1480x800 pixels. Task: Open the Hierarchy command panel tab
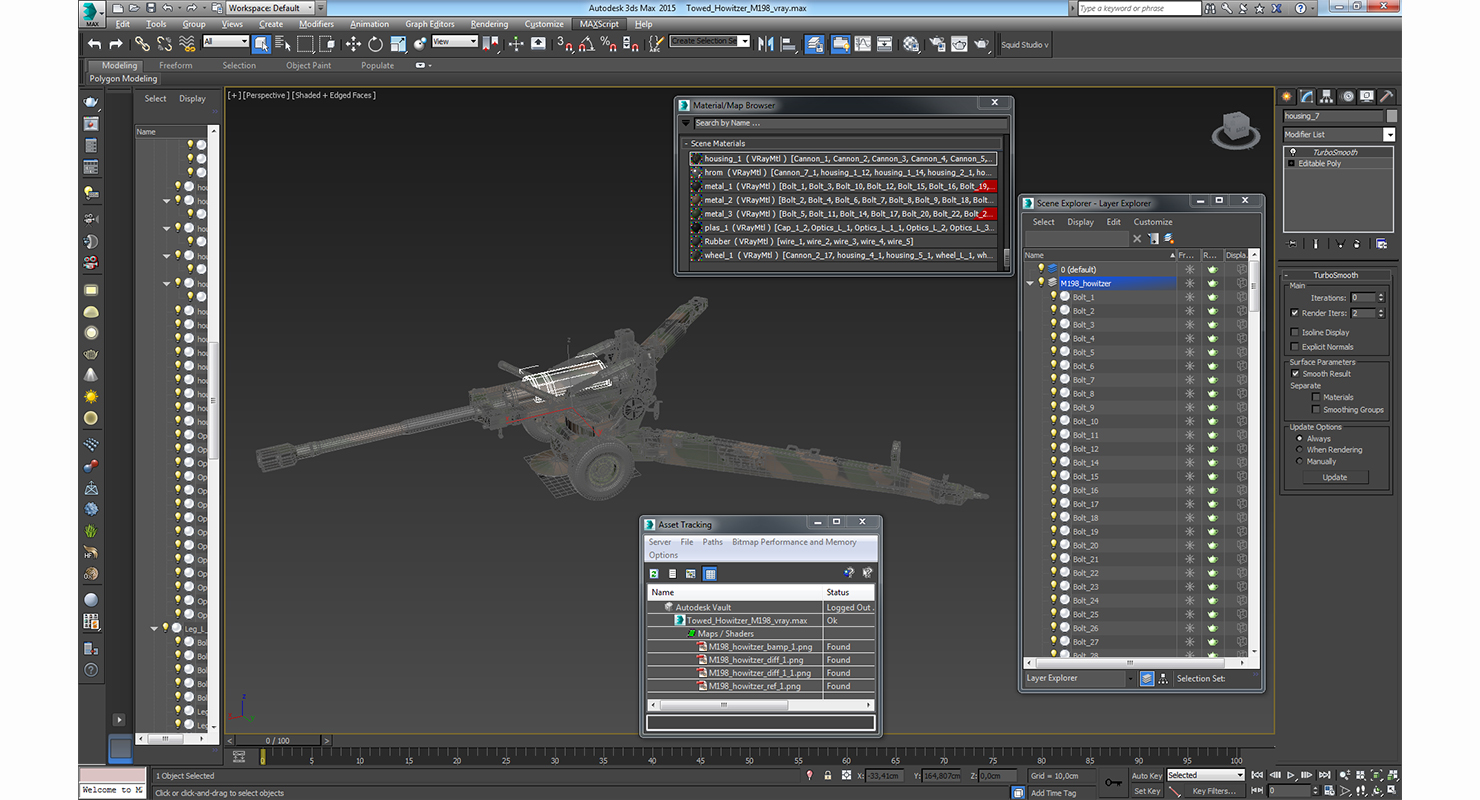click(1327, 96)
